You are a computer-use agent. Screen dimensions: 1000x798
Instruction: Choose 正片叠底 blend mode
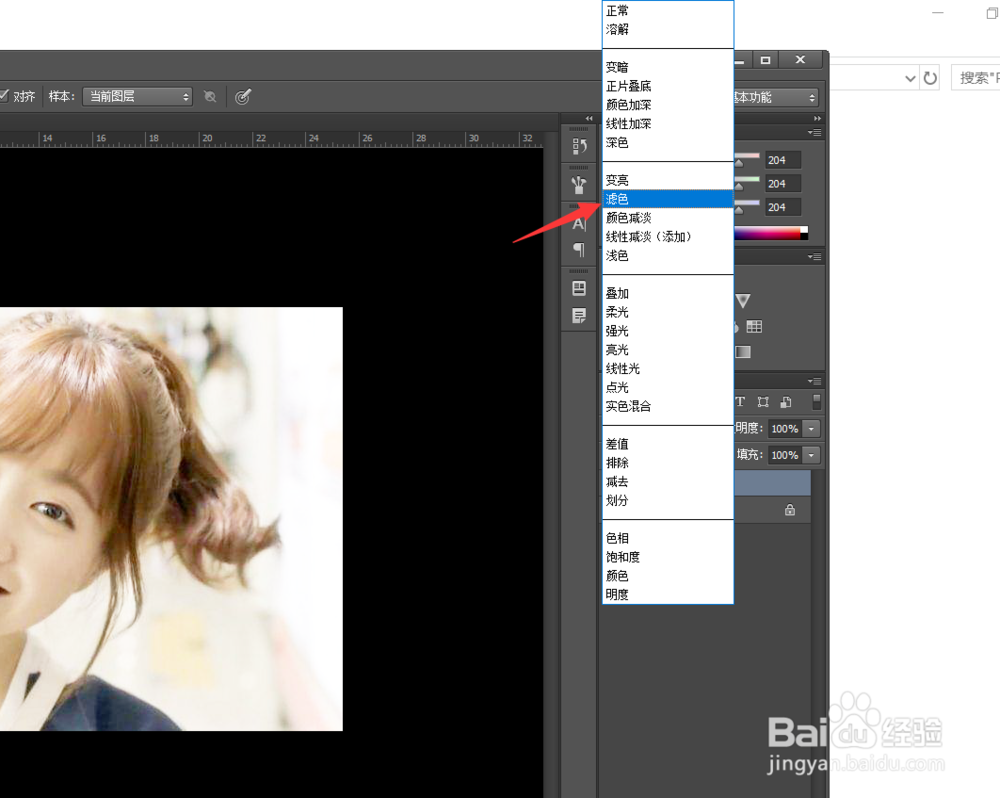(x=668, y=86)
